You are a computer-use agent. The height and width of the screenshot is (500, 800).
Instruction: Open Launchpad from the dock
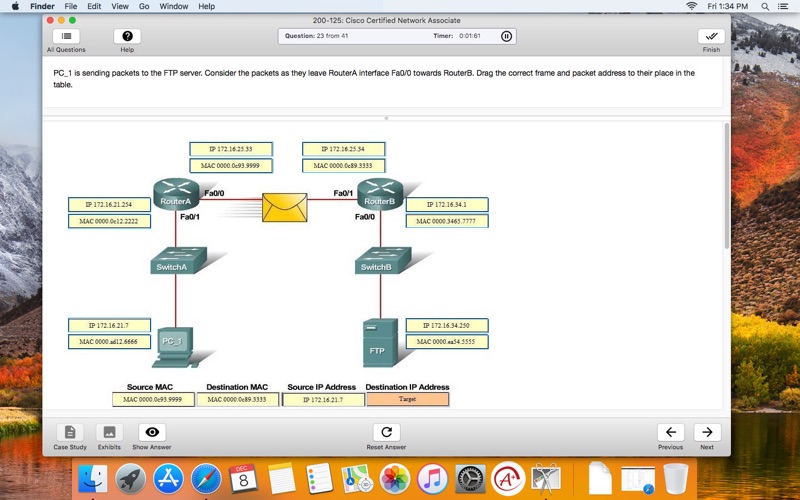coord(131,479)
